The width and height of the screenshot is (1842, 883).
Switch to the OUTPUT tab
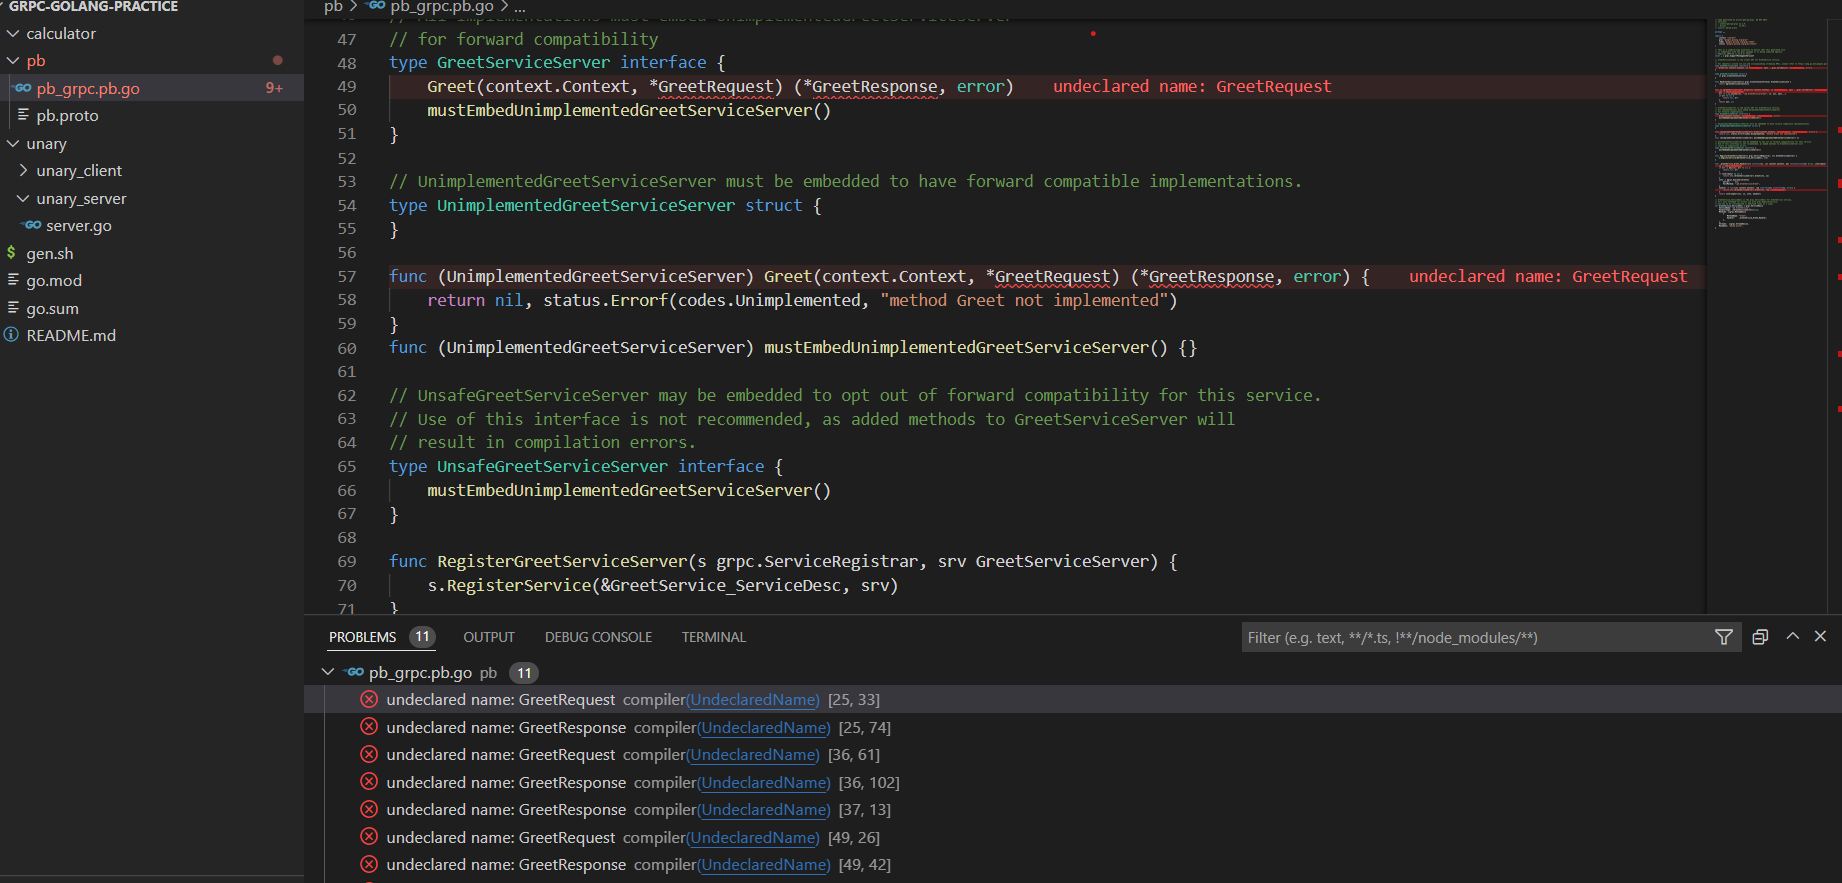(x=489, y=637)
